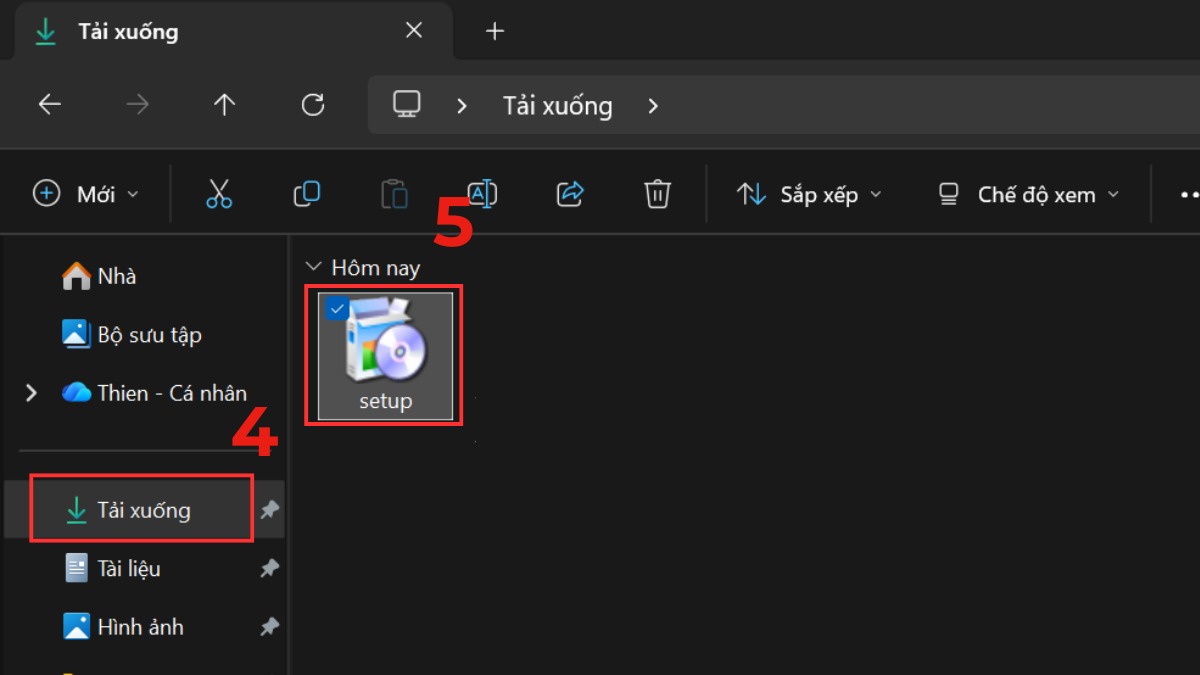Open the Sắp xếp sort dropdown
1200x675 pixels.
coord(810,194)
